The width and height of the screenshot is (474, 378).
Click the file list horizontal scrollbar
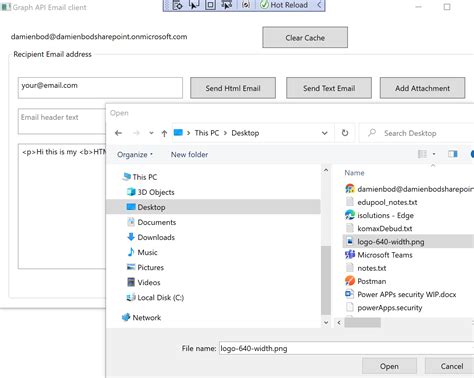click(362, 323)
